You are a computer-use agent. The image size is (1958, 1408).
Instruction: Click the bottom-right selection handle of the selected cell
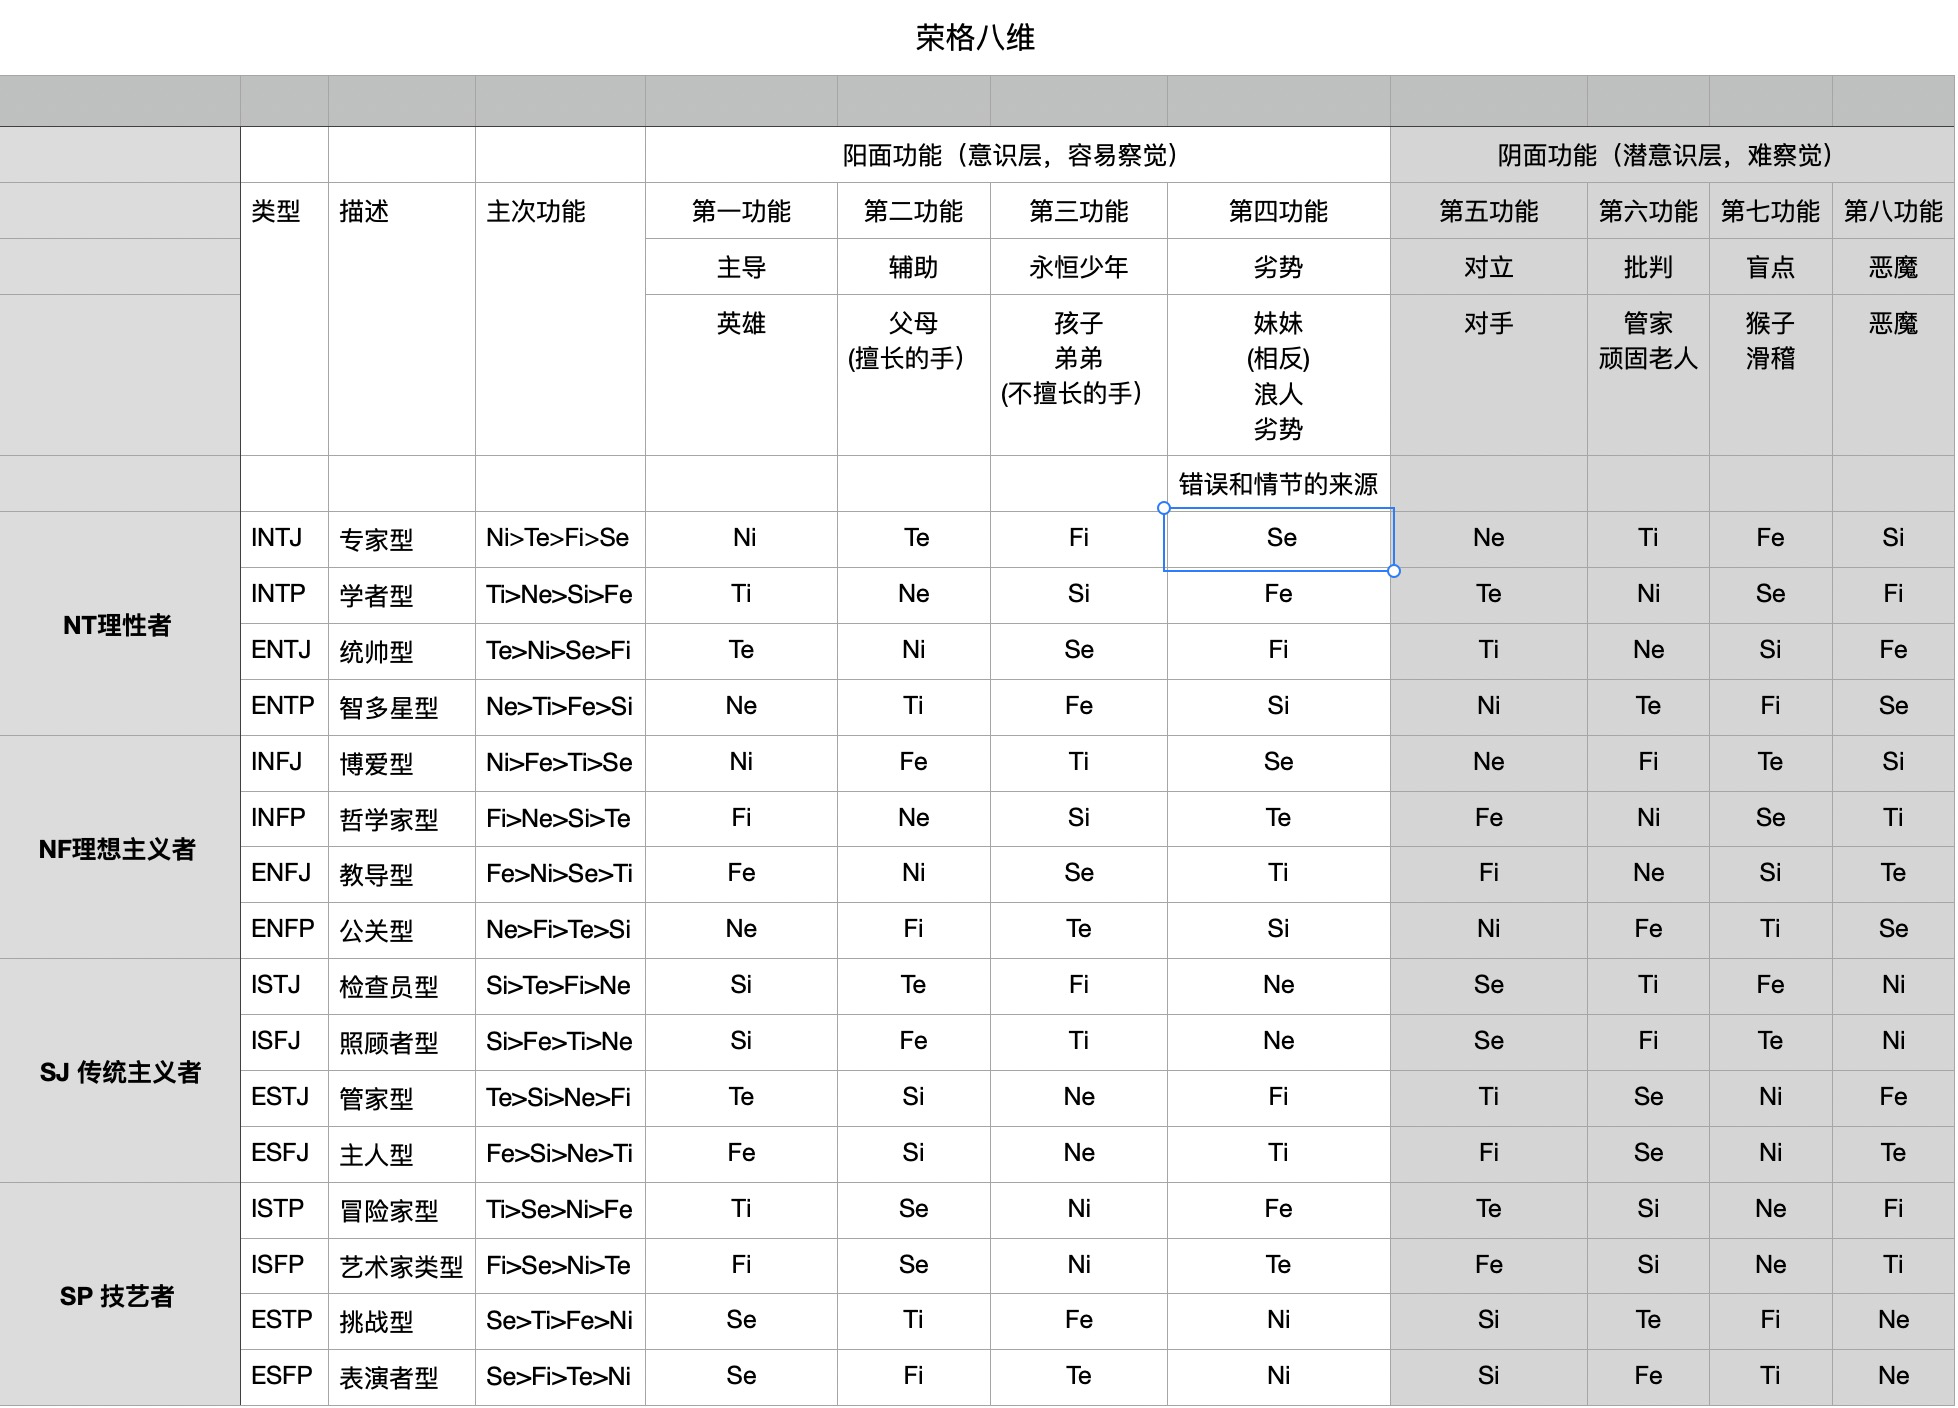click(x=1394, y=571)
